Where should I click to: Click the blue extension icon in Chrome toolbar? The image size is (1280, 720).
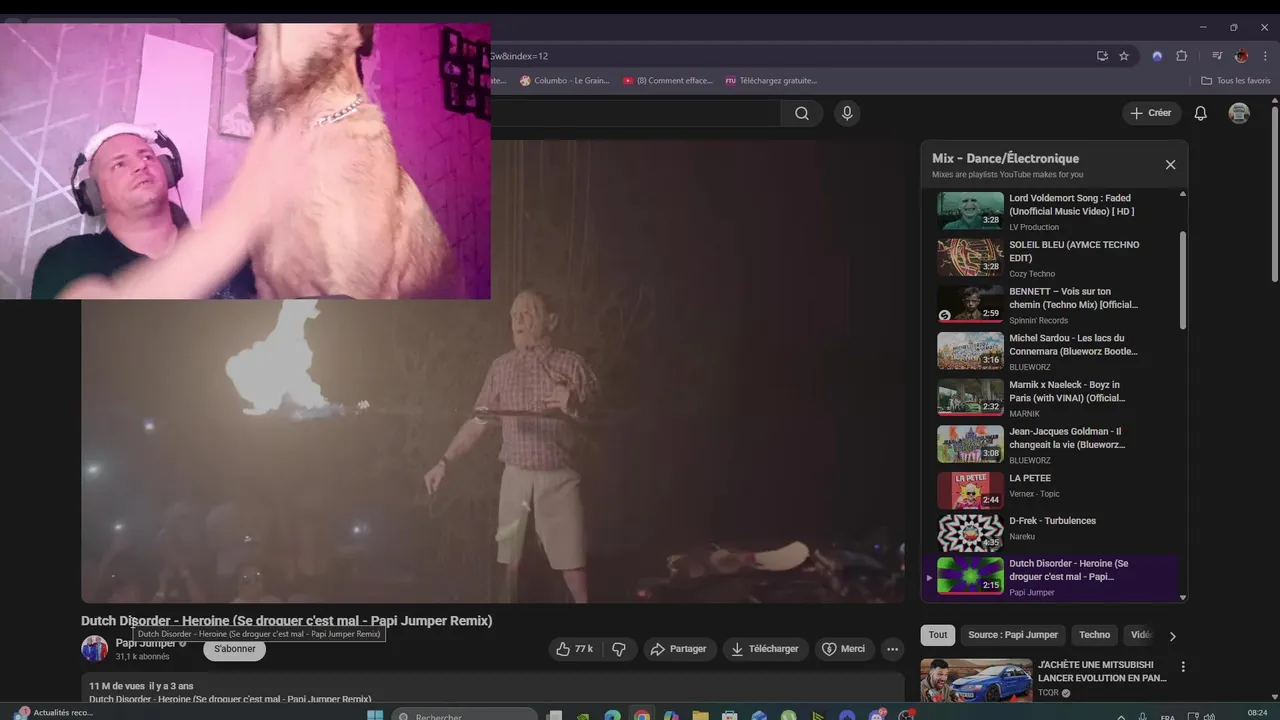[x=1157, y=56]
